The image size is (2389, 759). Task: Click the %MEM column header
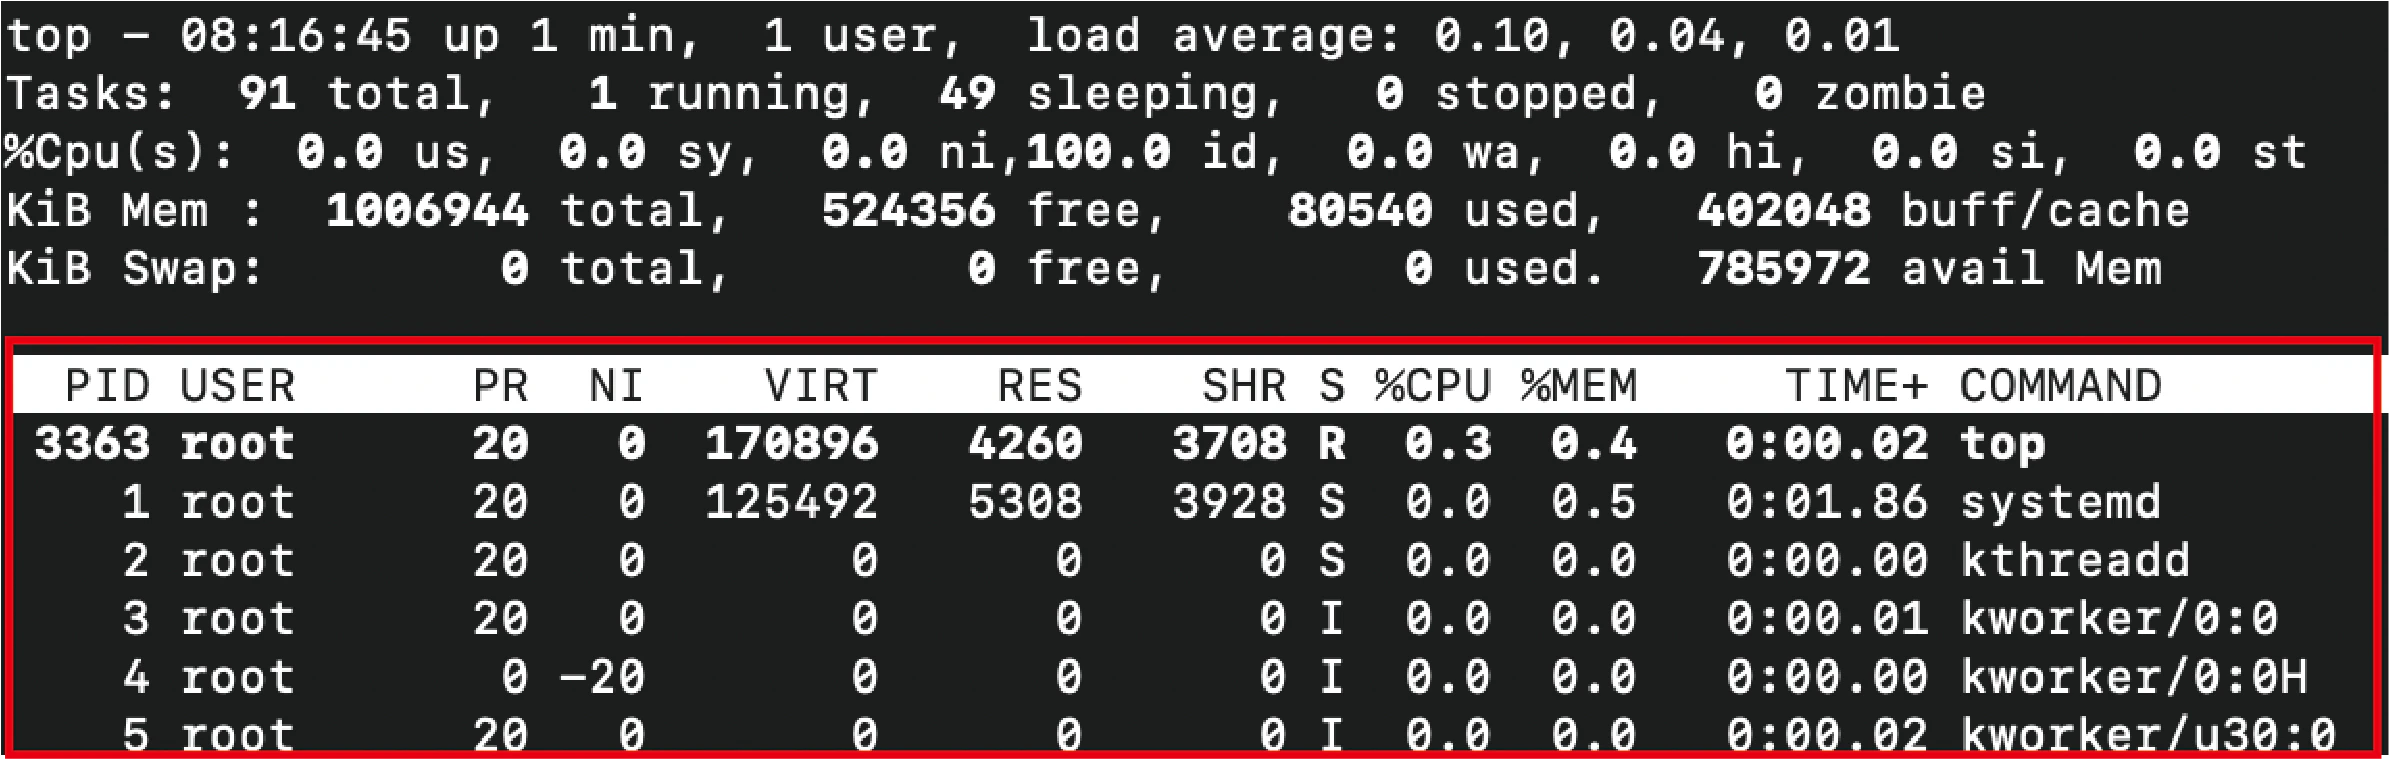(x=1578, y=386)
